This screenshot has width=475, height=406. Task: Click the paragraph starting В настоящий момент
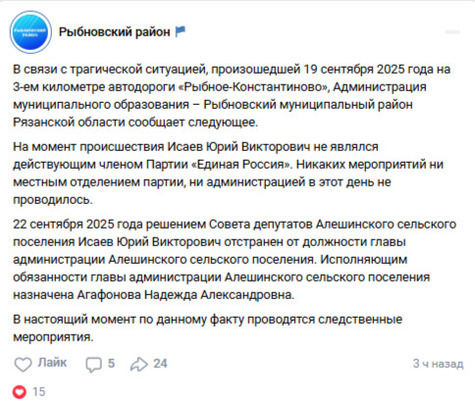[207, 328]
